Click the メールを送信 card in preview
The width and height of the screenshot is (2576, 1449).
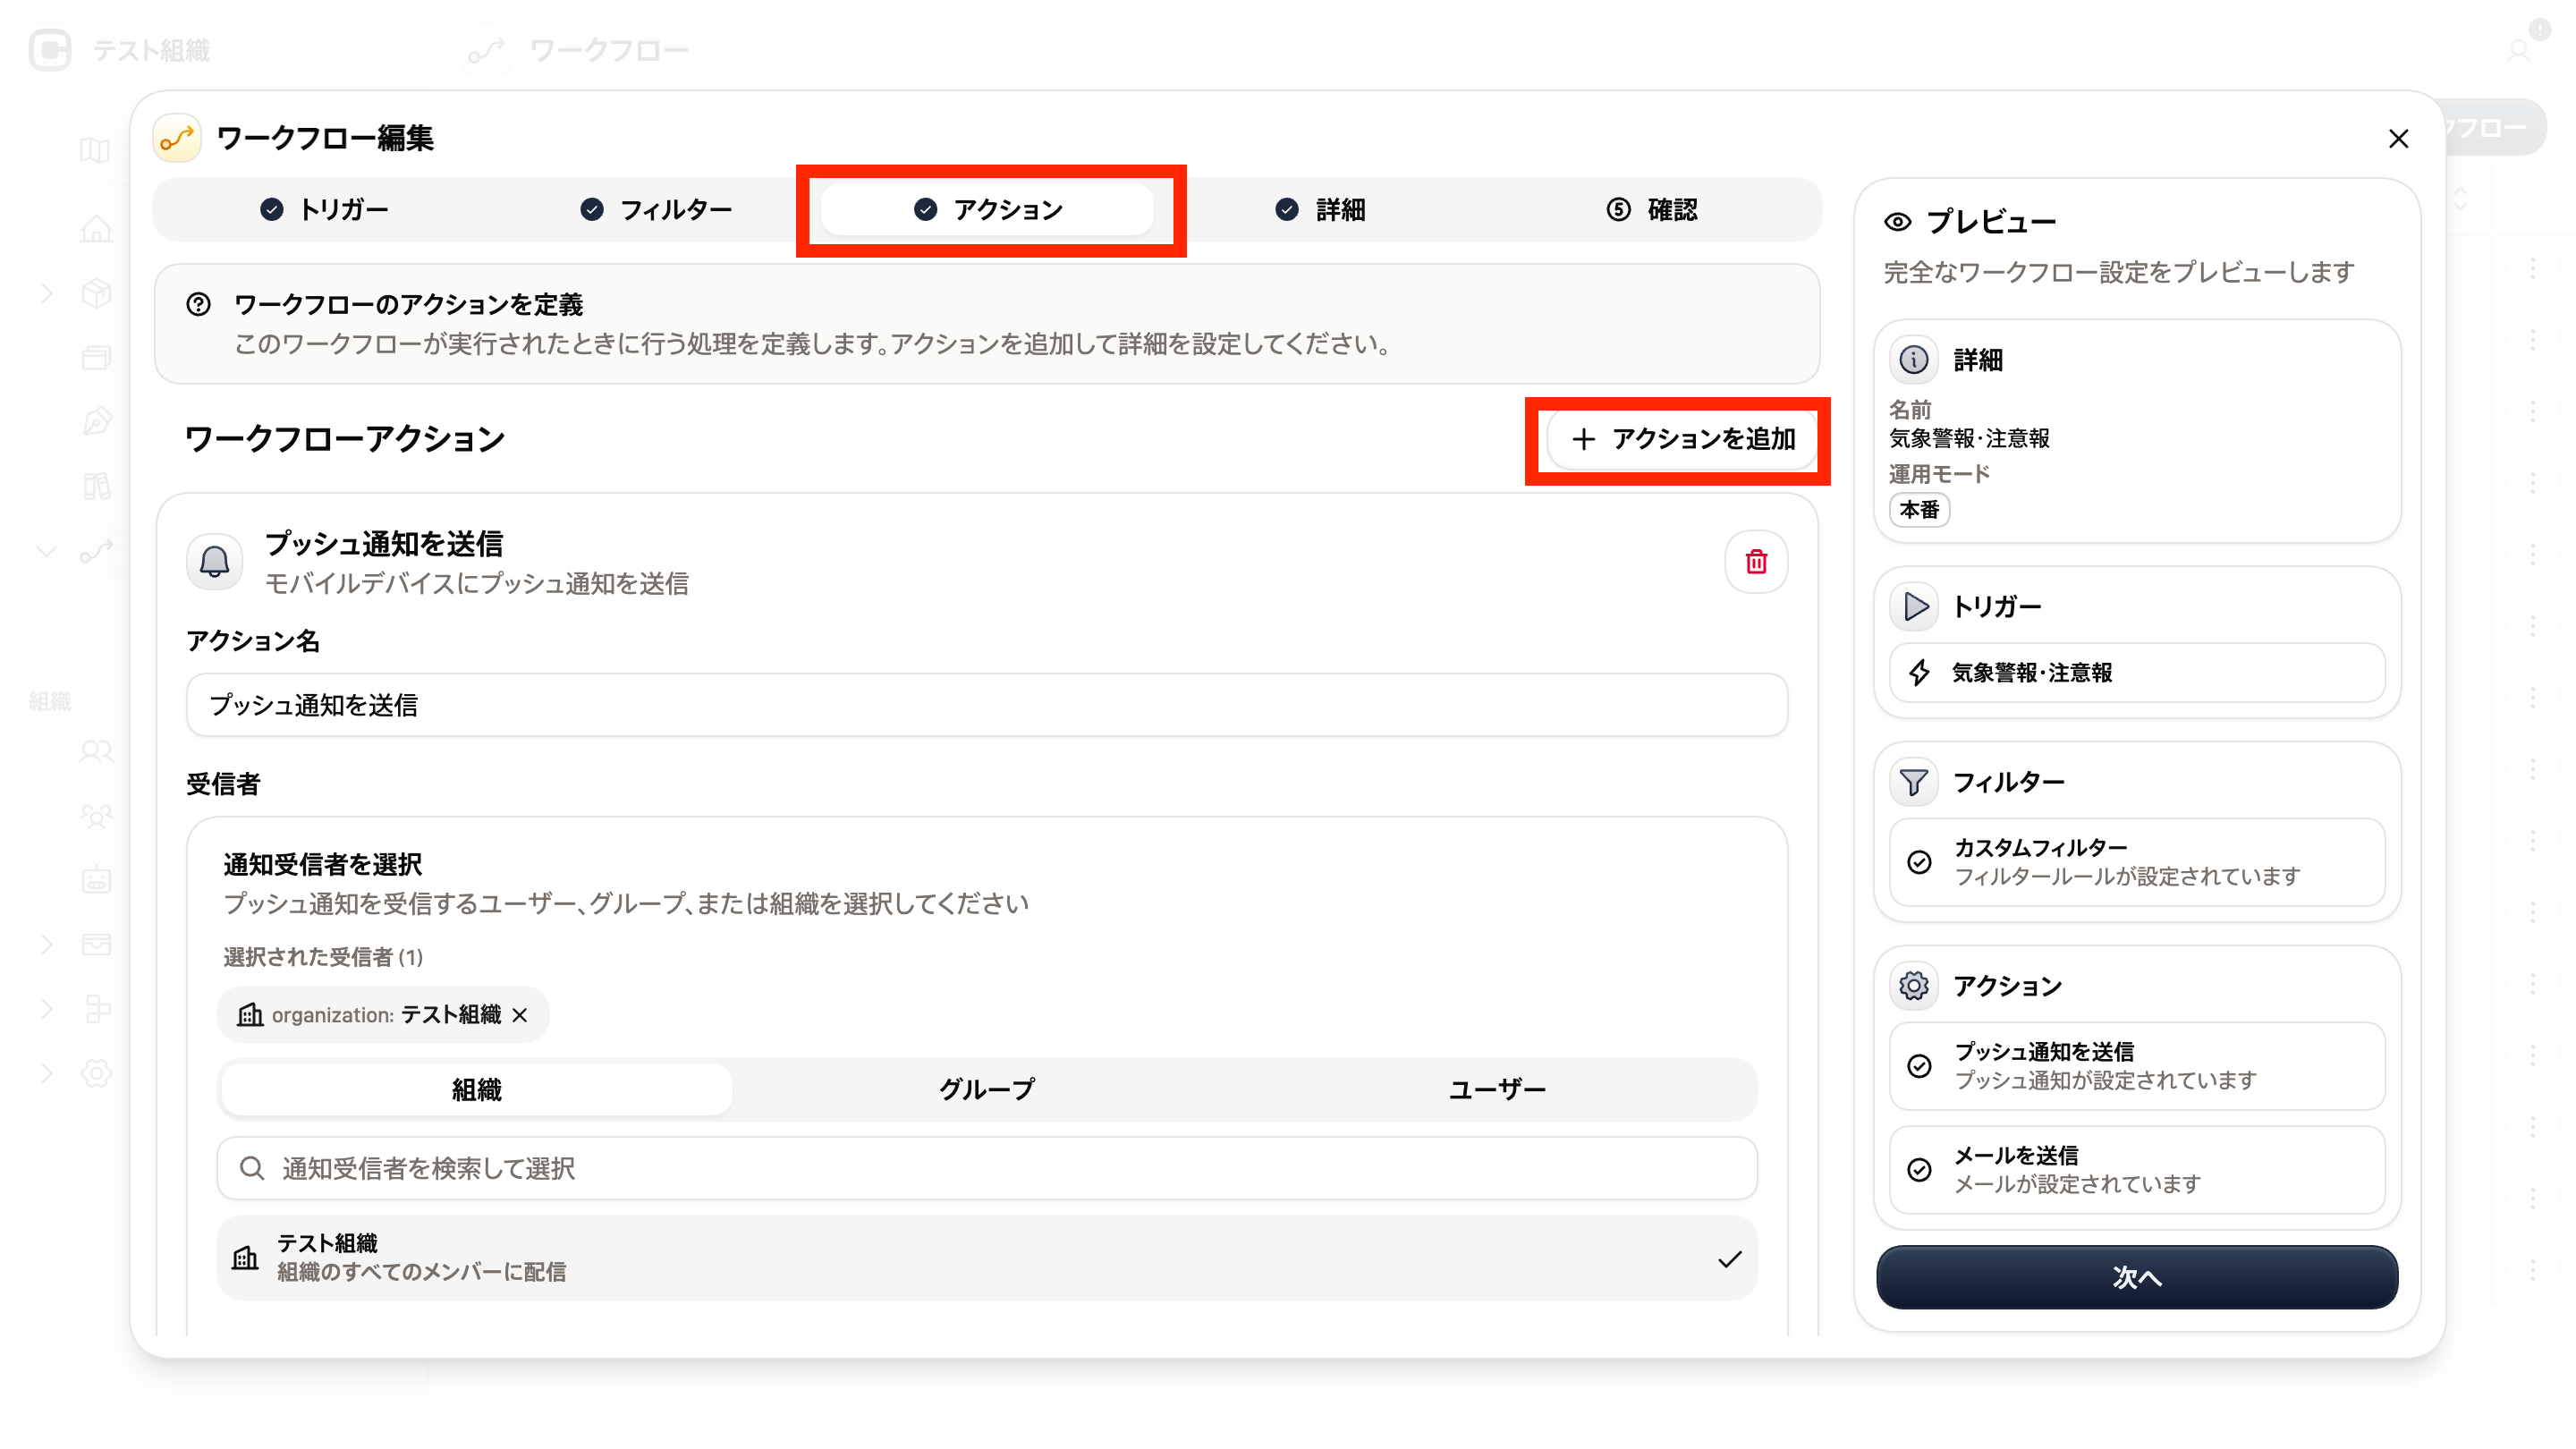click(2137, 1170)
